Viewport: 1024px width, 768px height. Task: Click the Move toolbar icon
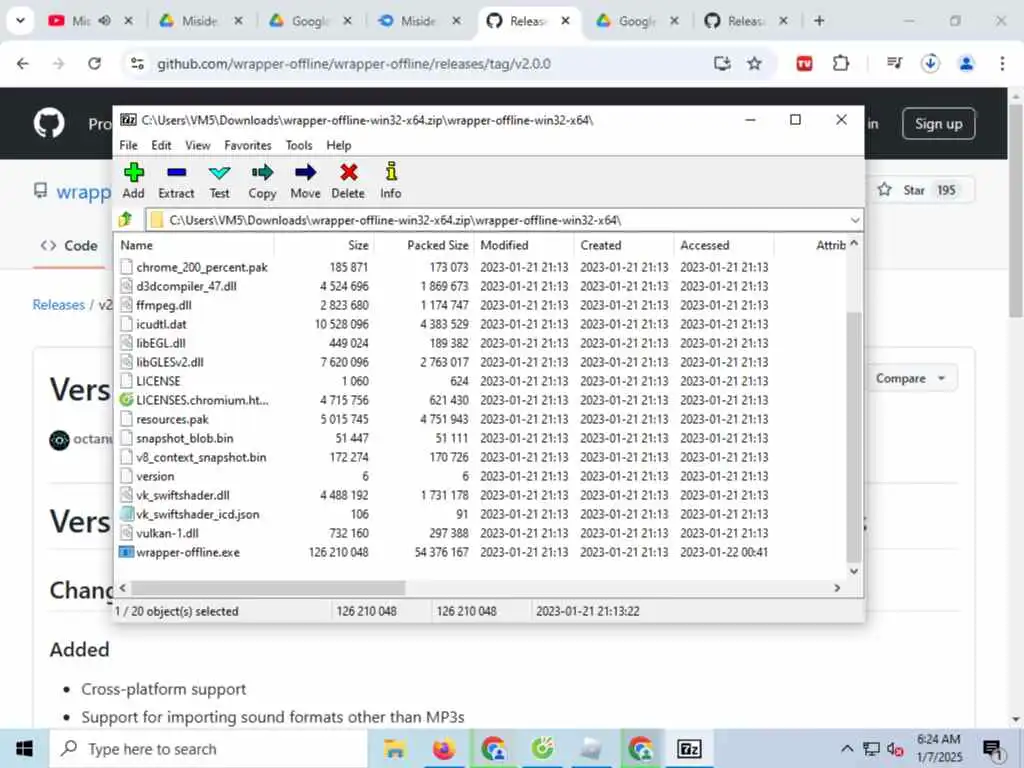pos(305,172)
